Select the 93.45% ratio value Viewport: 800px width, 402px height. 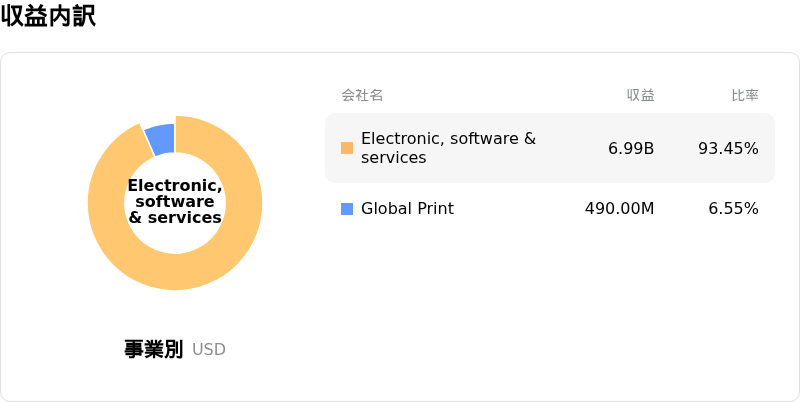coord(728,149)
